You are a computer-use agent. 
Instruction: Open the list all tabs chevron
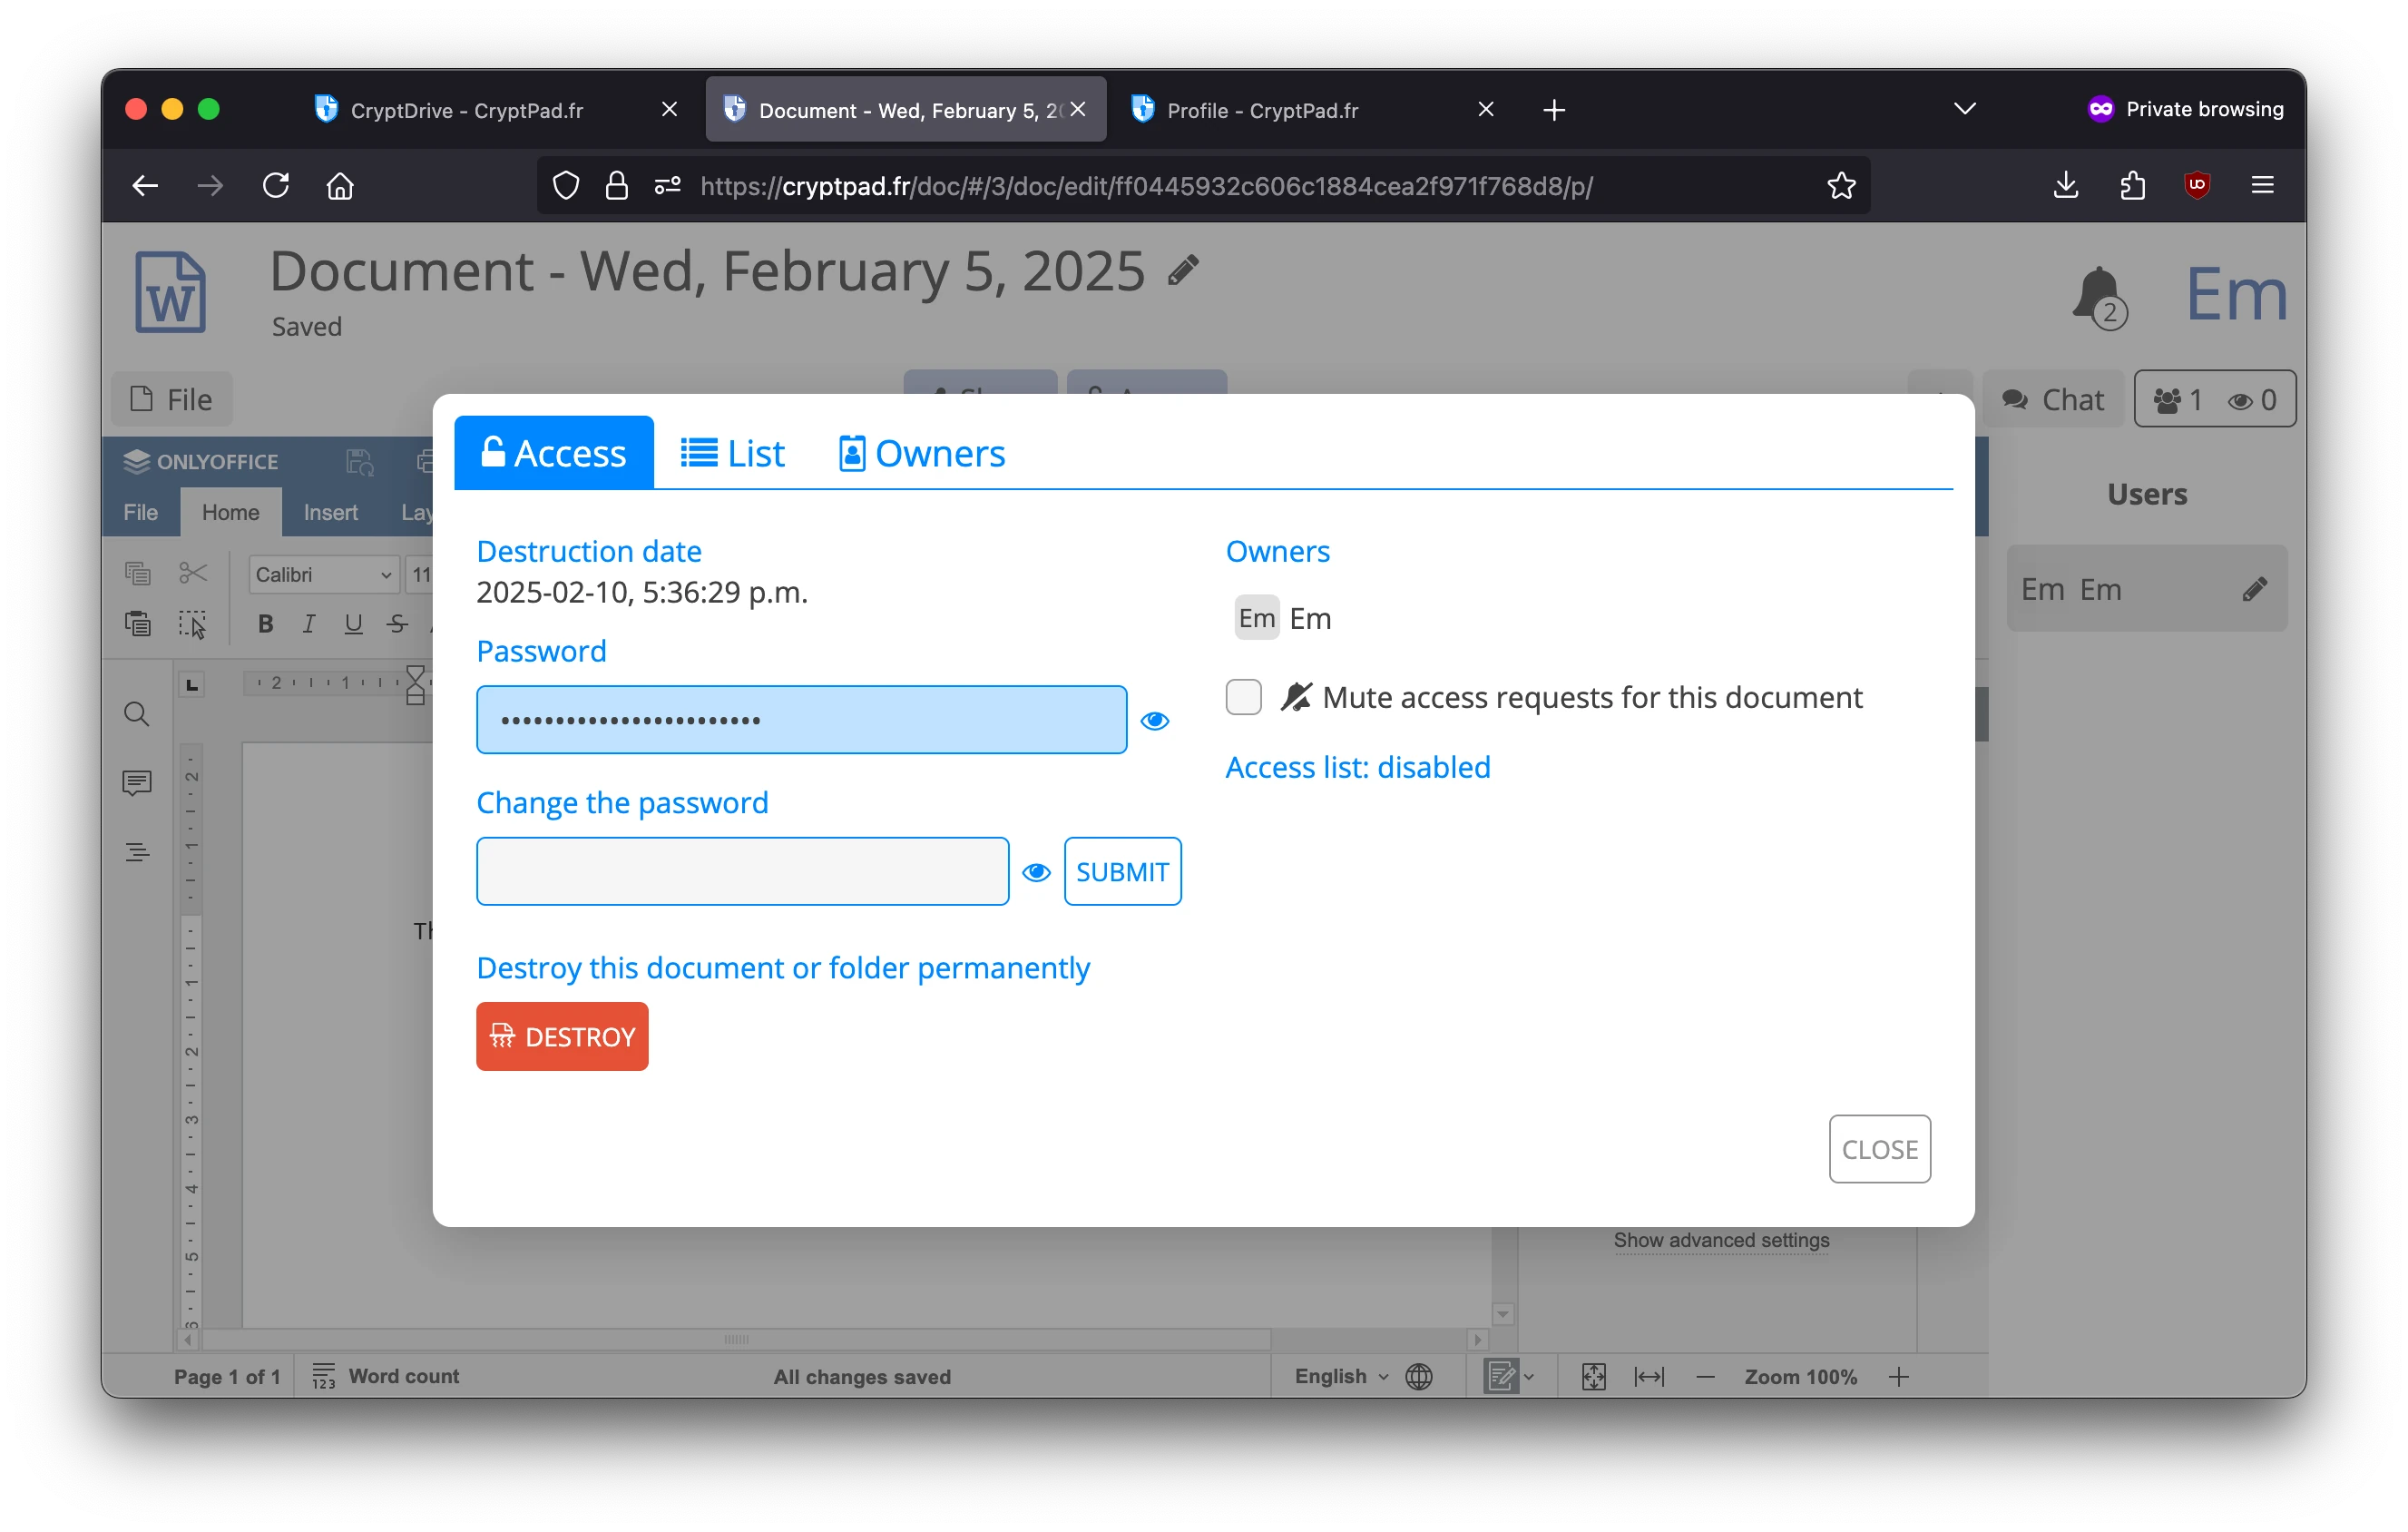pyautogui.click(x=1964, y=109)
